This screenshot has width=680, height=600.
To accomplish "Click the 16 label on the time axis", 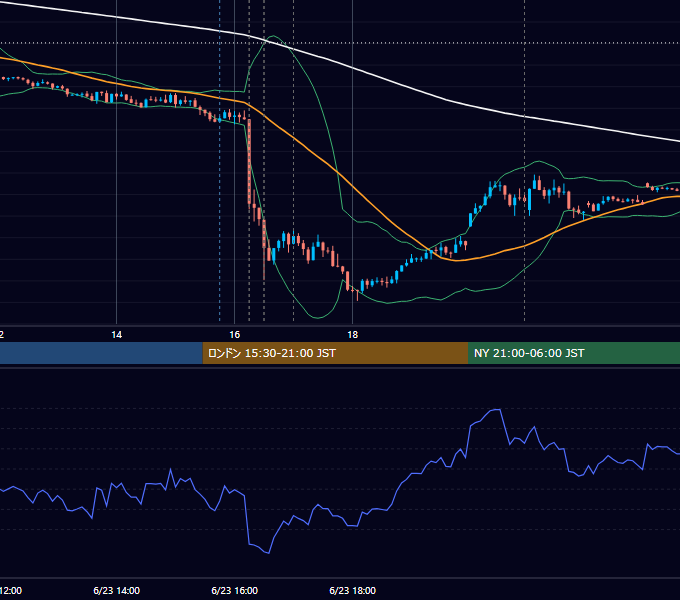I will 235,335.
